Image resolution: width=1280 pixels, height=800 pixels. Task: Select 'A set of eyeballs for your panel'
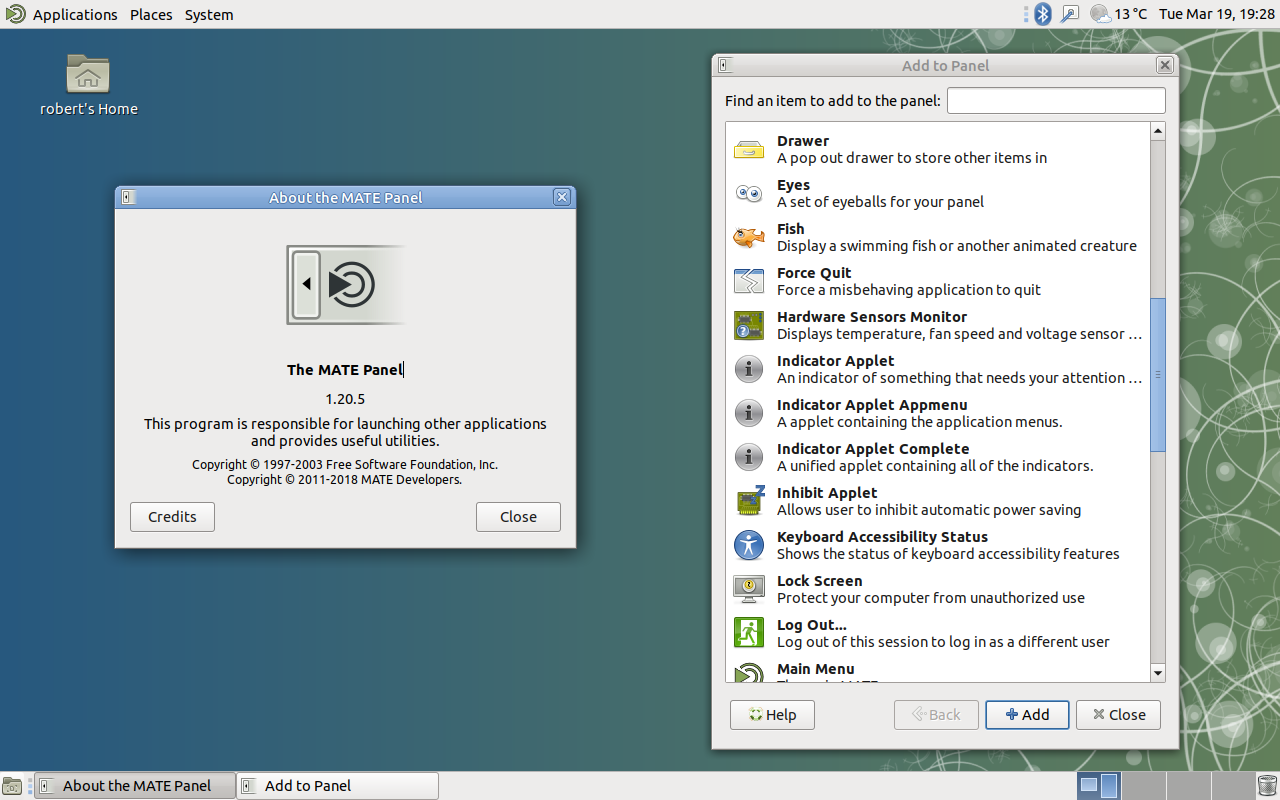pyautogui.click(x=880, y=202)
